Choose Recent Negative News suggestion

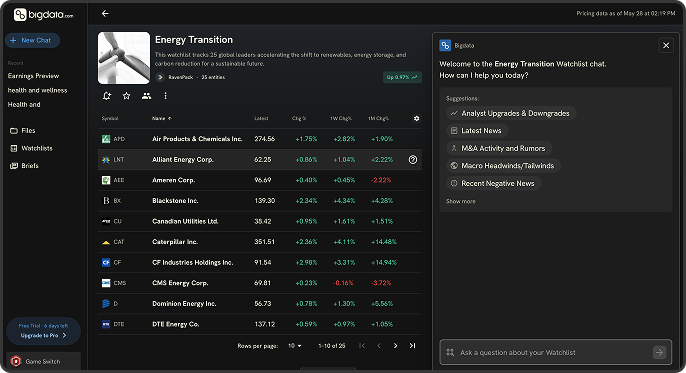point(494,183)
